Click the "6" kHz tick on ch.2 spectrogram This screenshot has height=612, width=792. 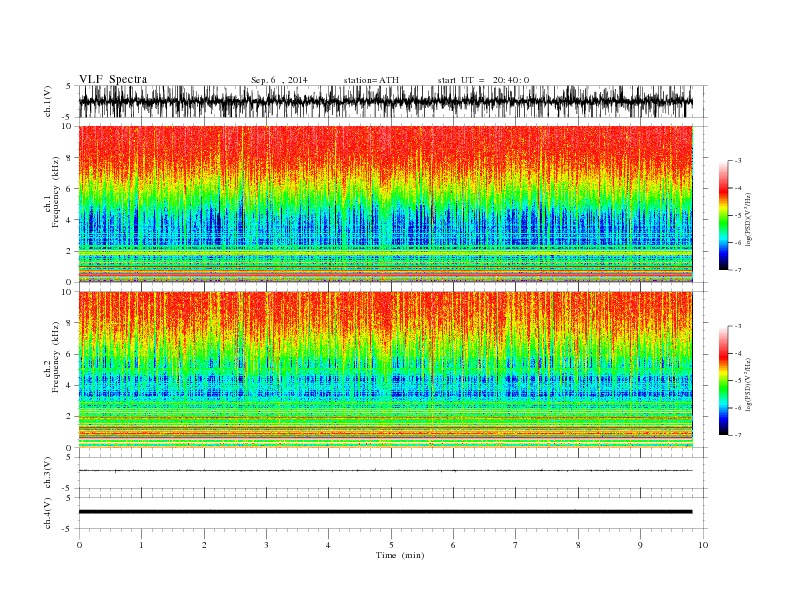click(69, 354)
